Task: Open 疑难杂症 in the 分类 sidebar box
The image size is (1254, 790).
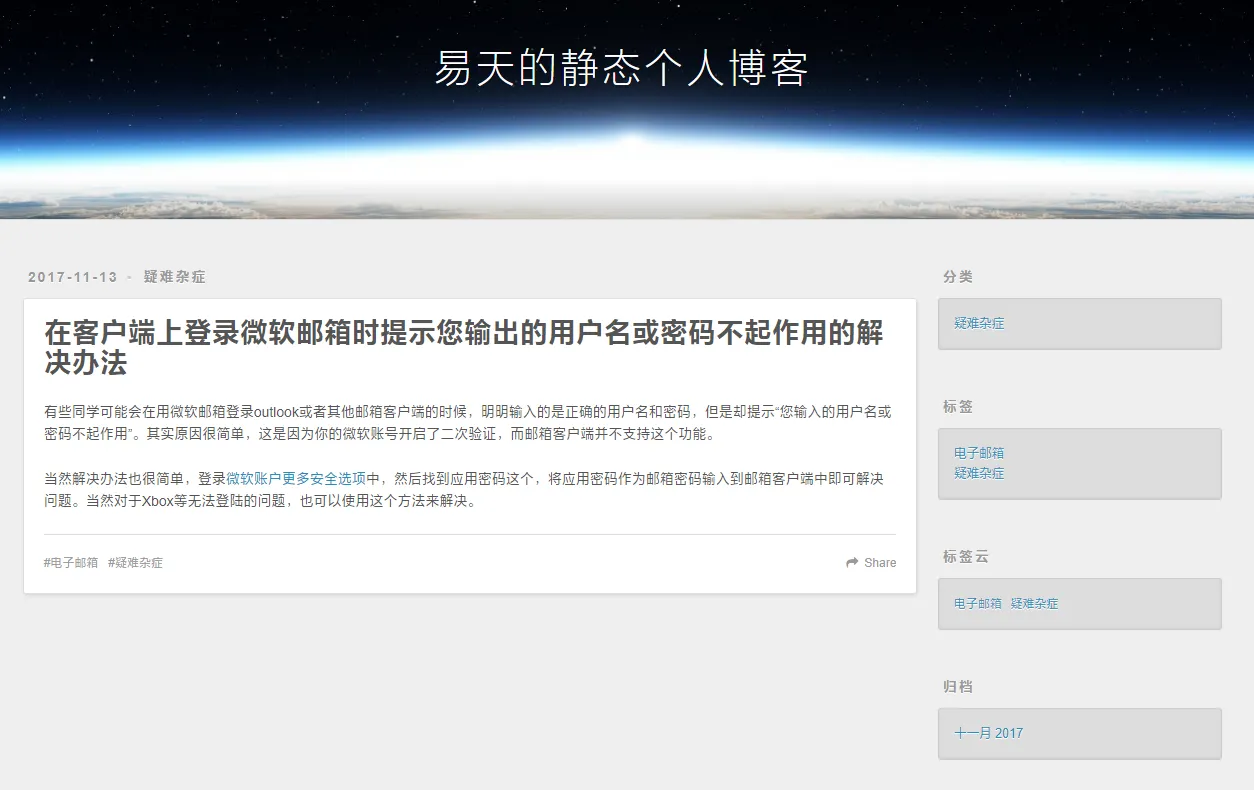Action: [x=979, y=324]
